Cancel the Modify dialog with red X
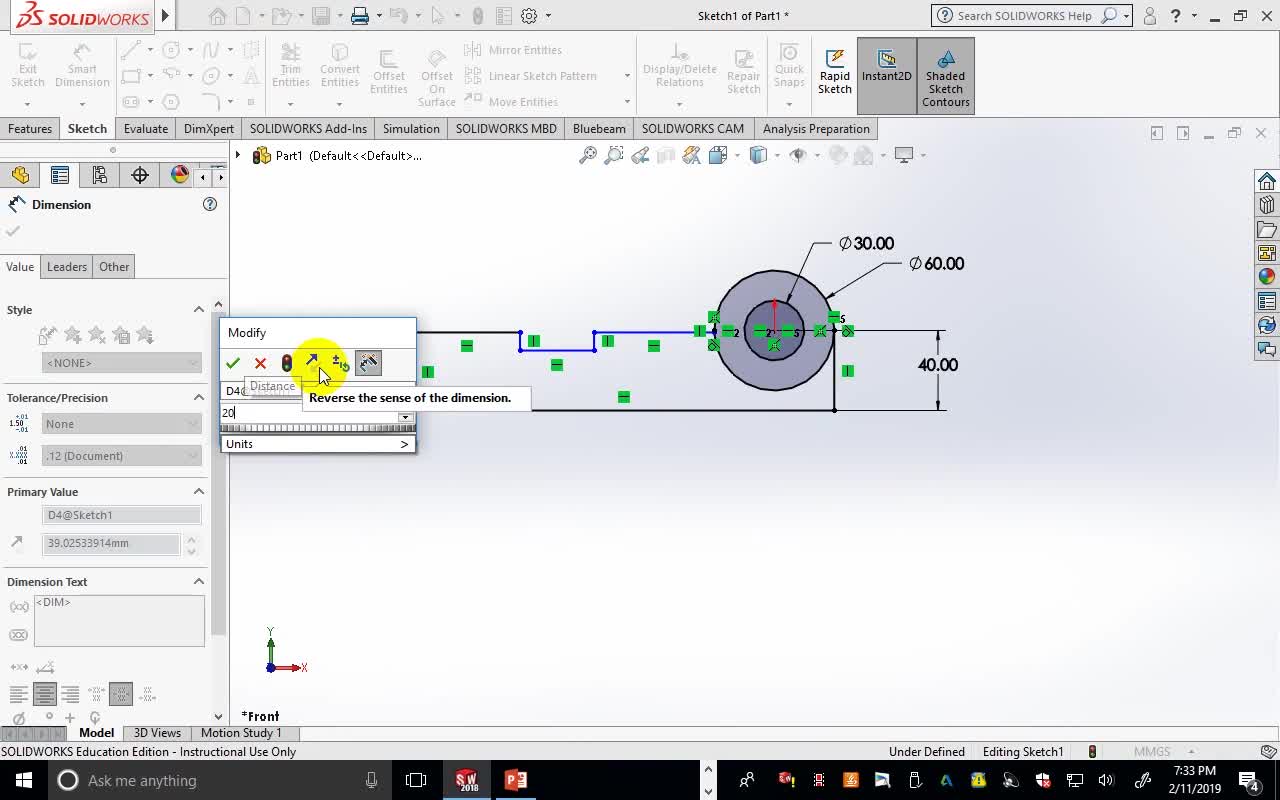The image size is (1280, 800). coord(260,363)
